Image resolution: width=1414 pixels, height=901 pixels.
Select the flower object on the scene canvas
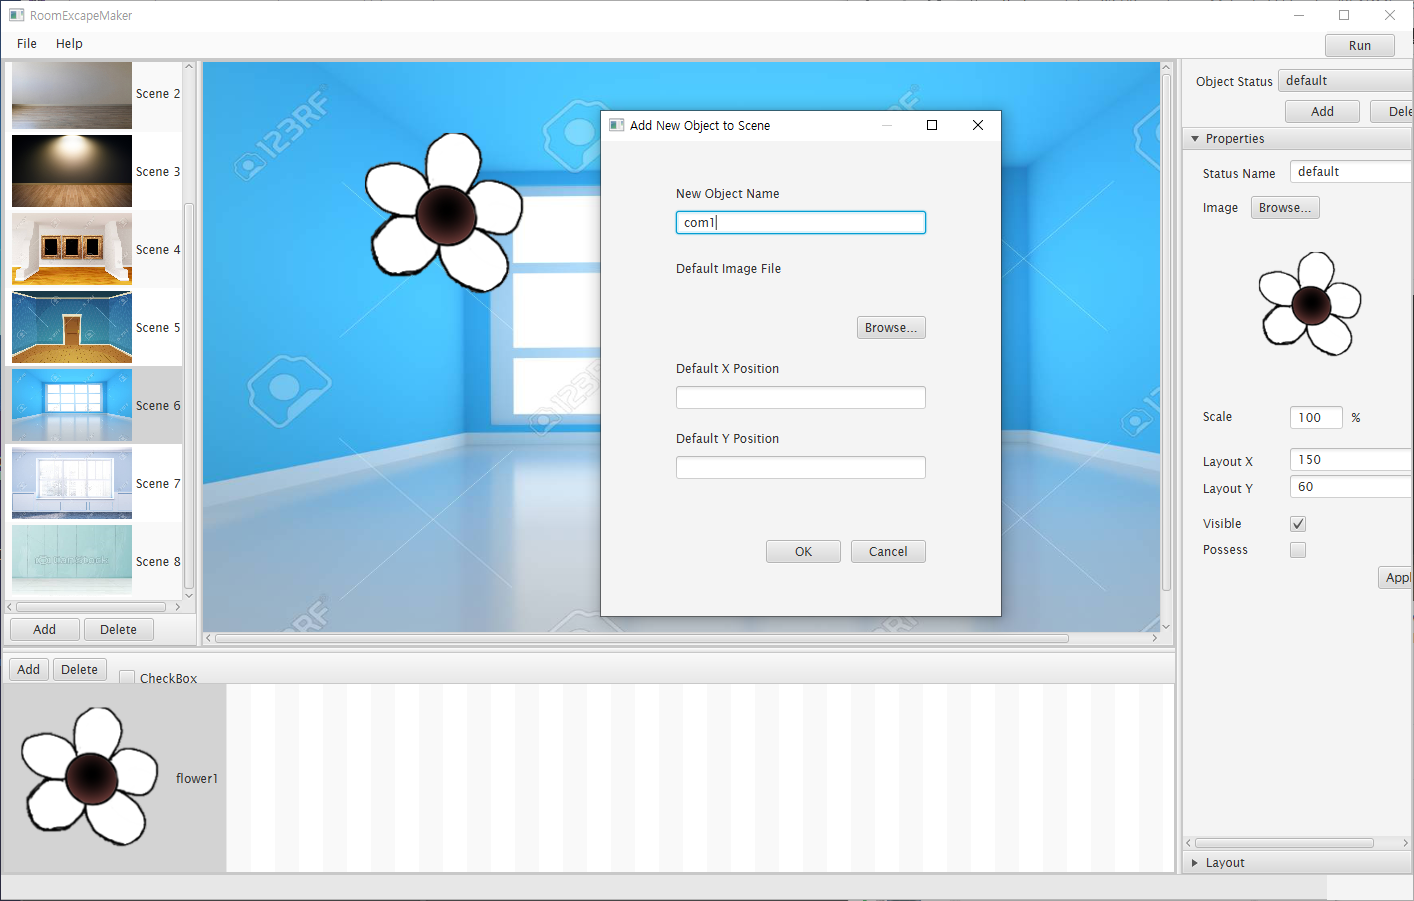pyautogui.click(x=444, y=212)
